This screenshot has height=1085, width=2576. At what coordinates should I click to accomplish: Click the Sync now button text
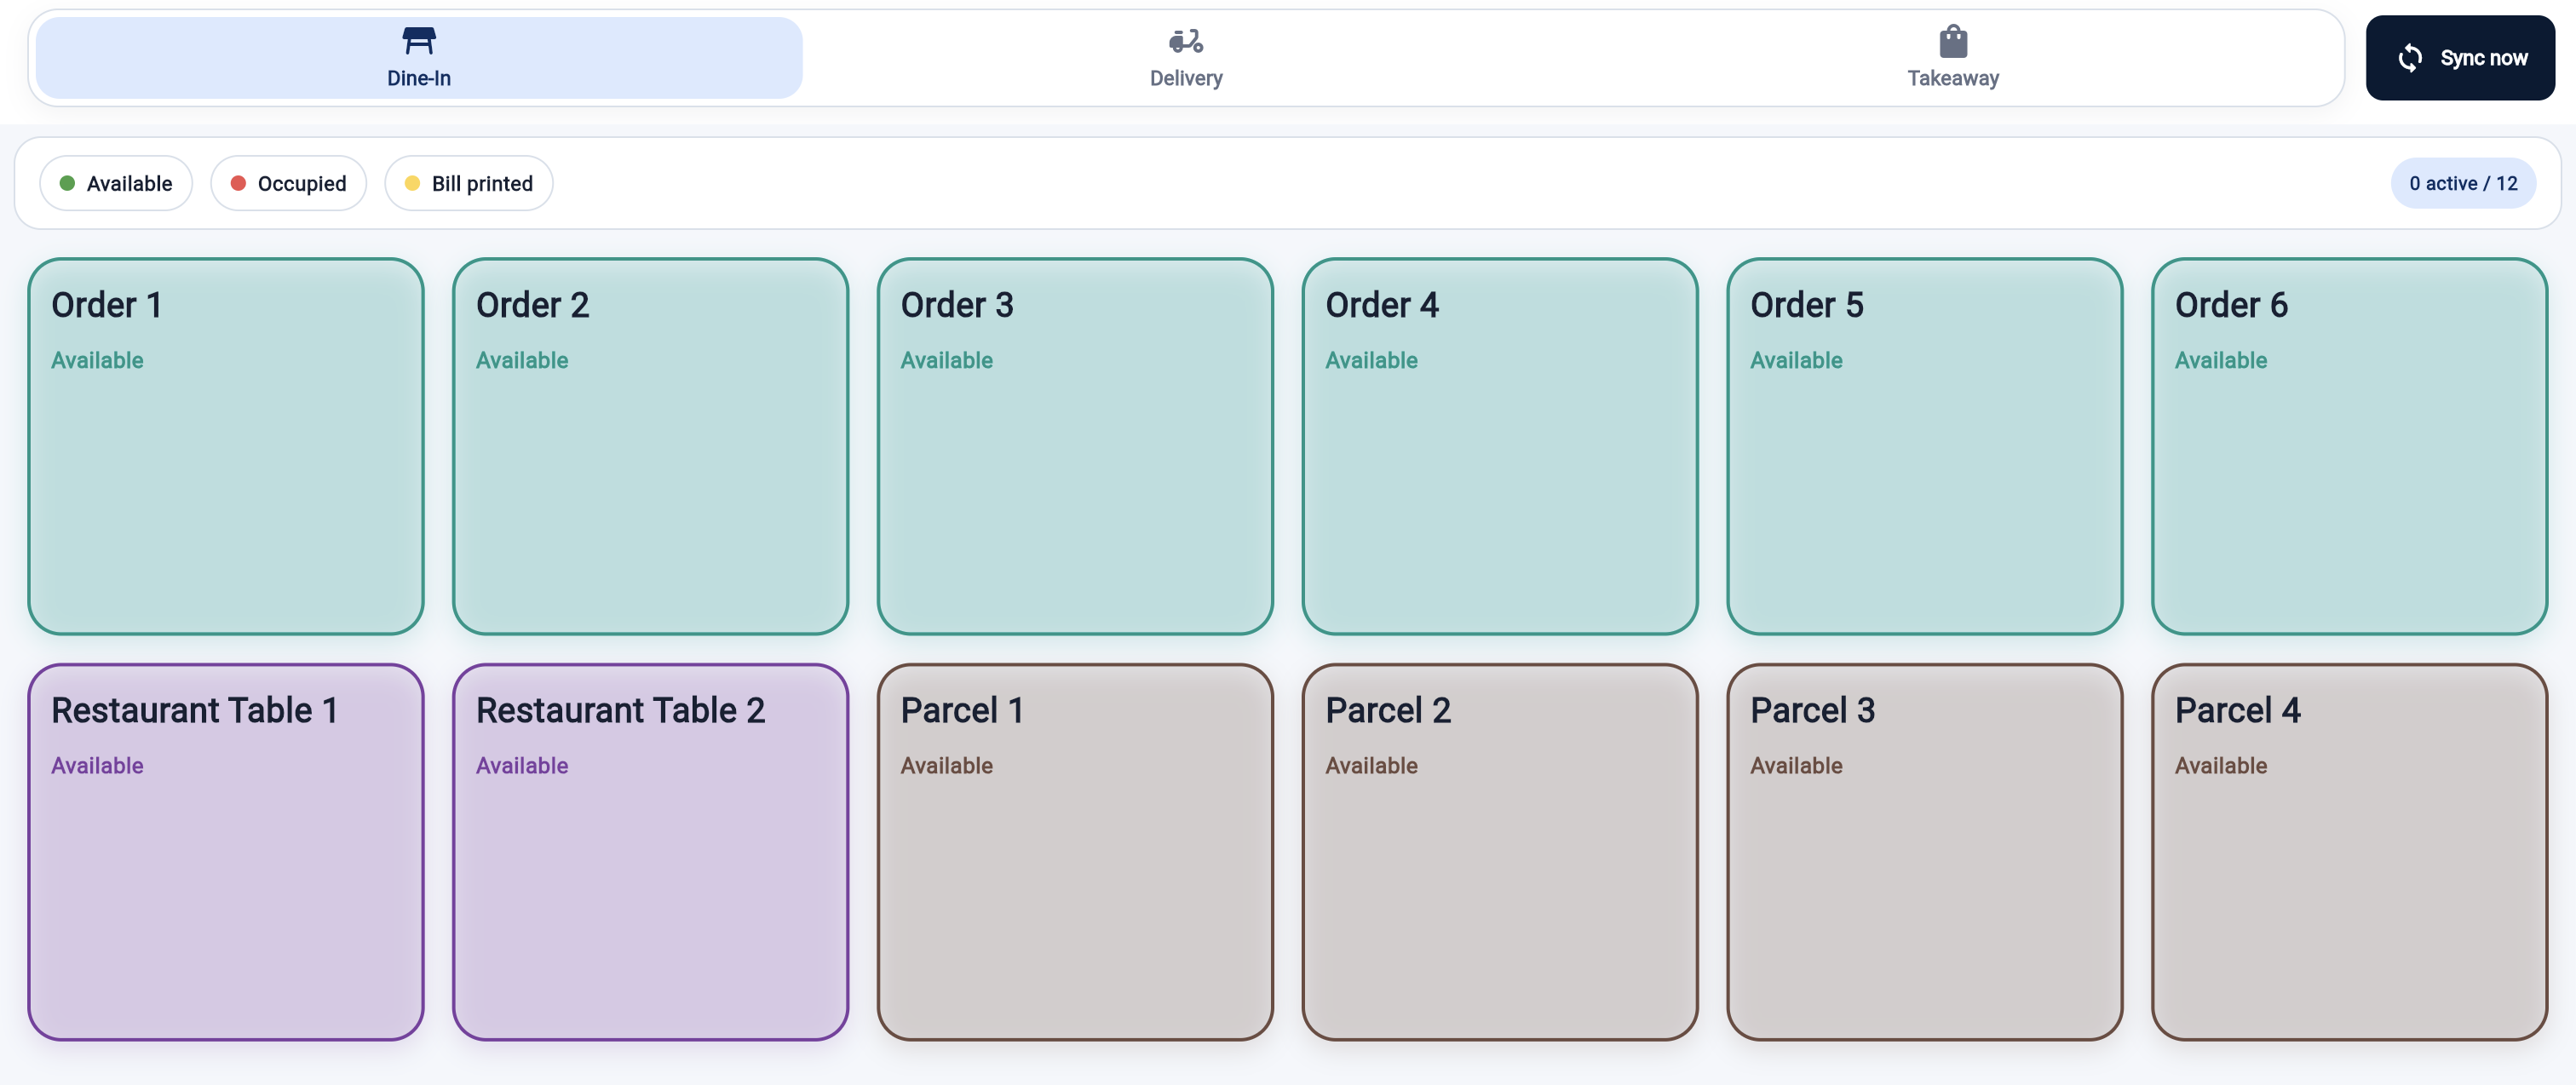tap(2483, 58)
